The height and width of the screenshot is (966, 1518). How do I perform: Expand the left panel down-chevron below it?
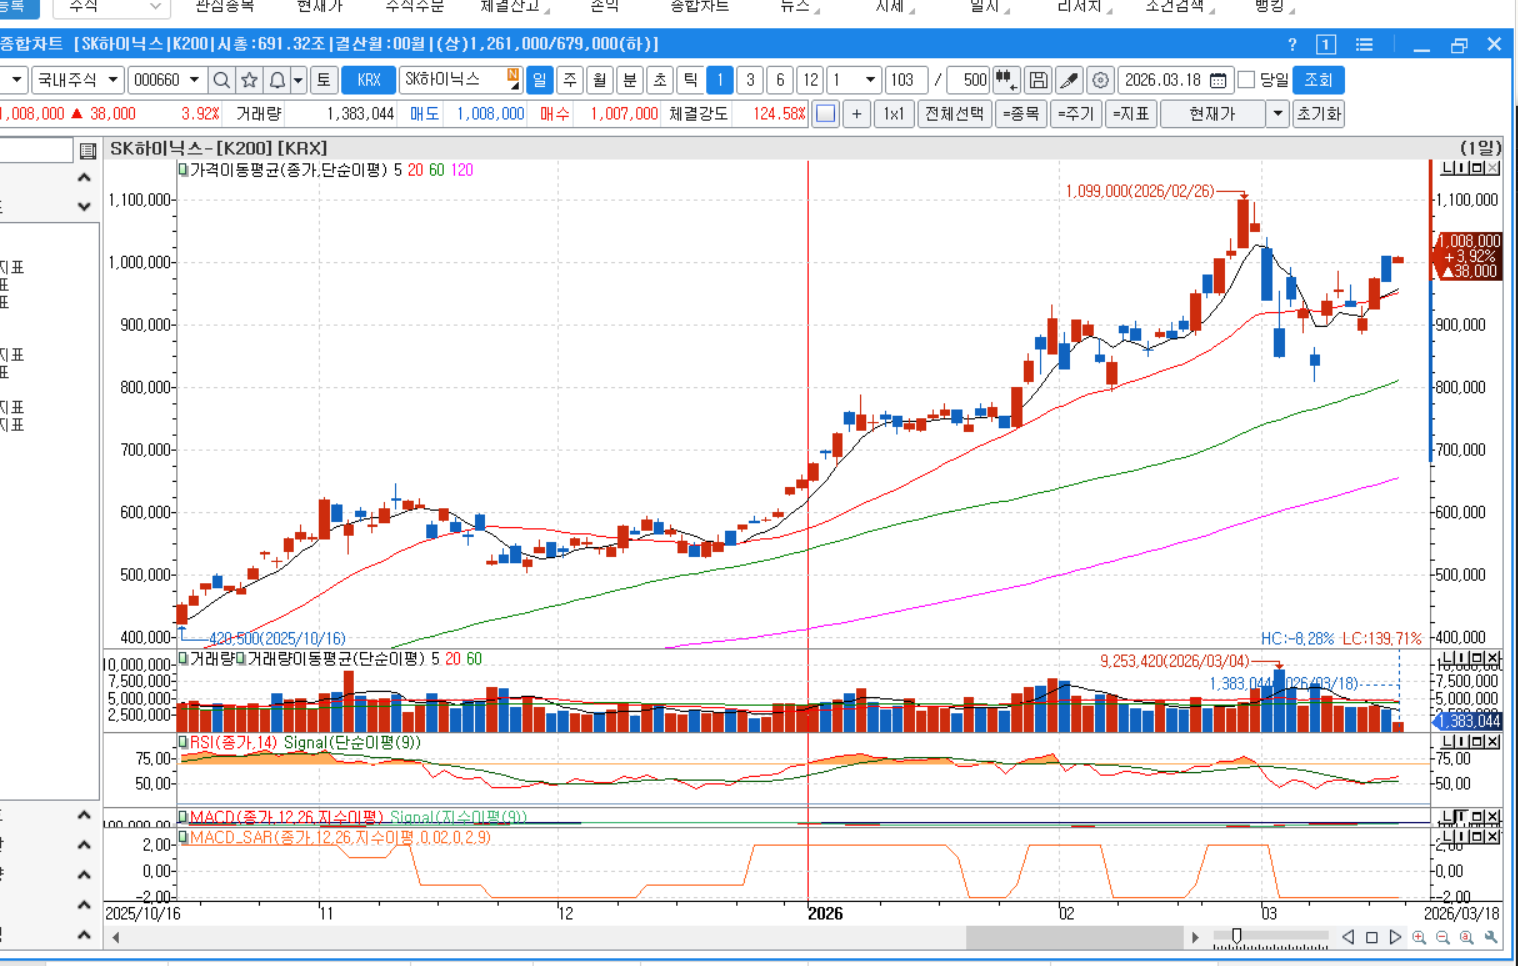[84, 206]
